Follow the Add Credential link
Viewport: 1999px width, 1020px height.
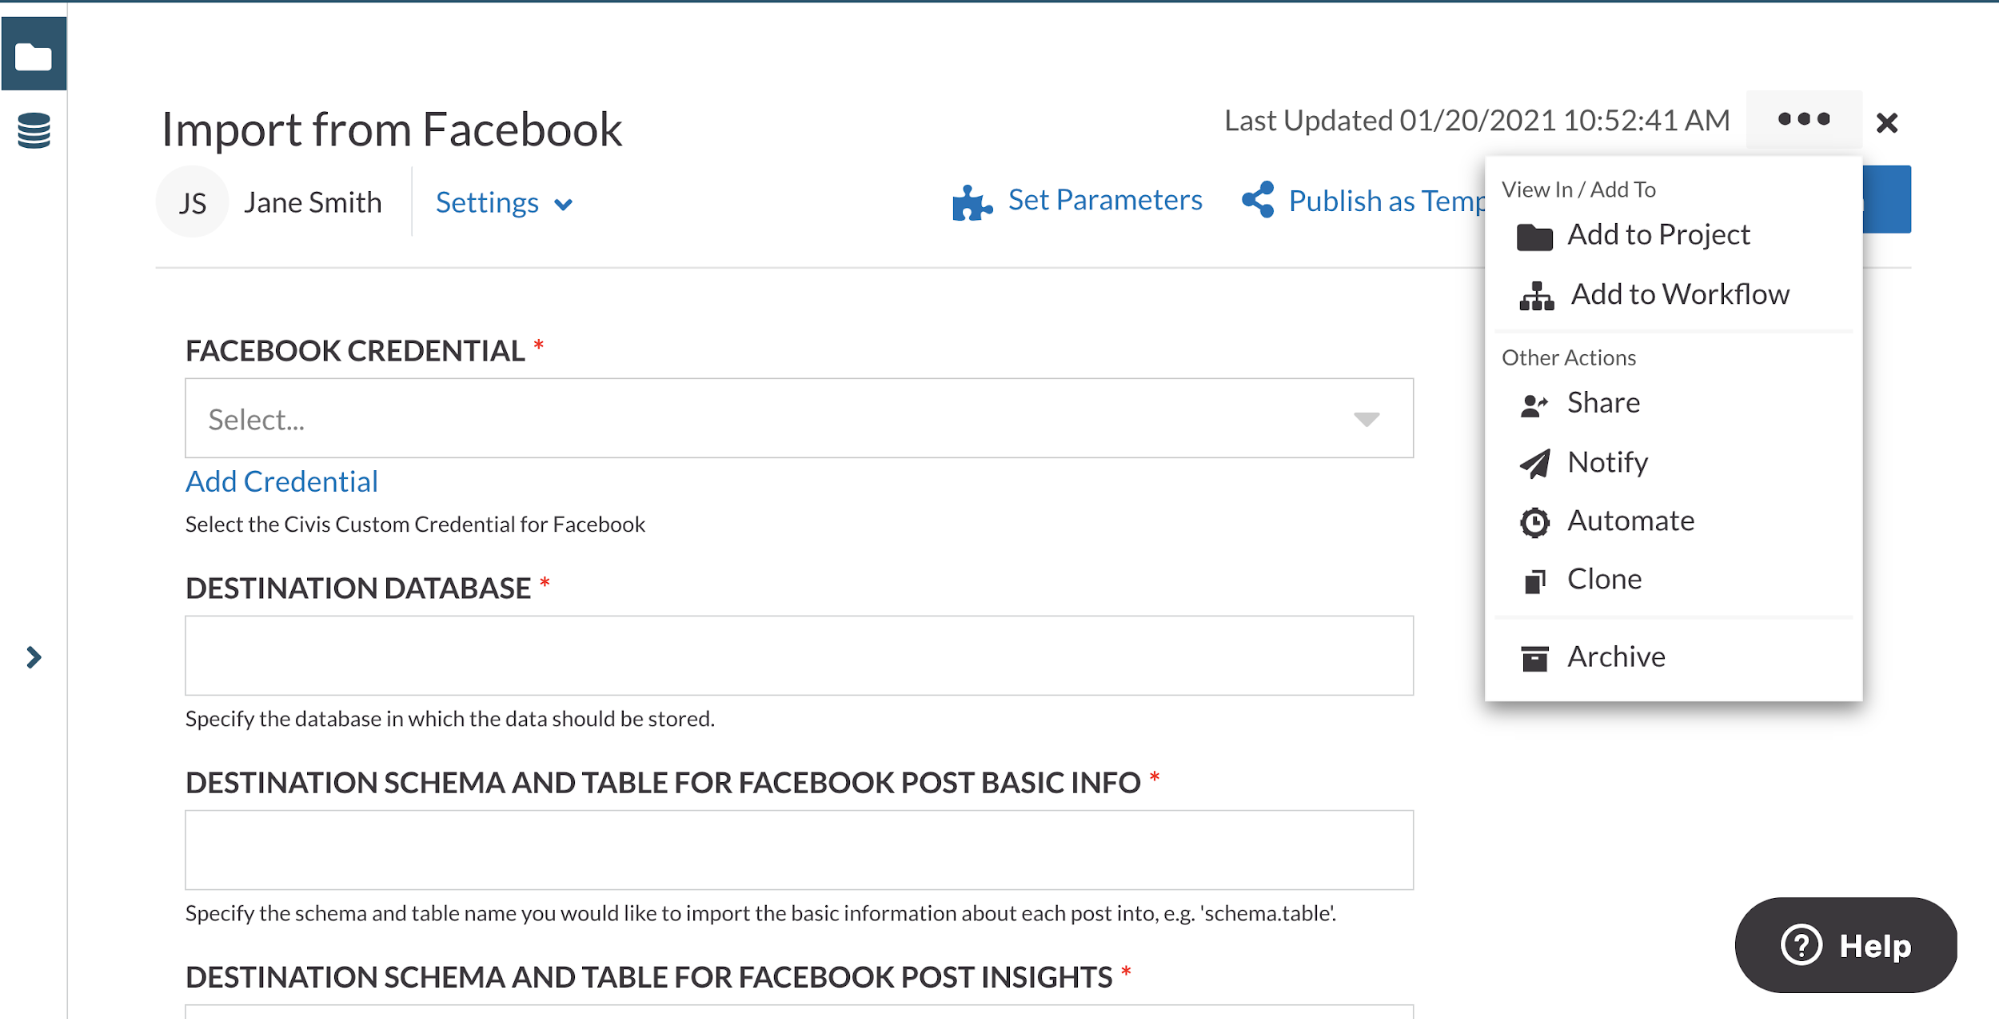pyautogui.click(x=282, y=482)
